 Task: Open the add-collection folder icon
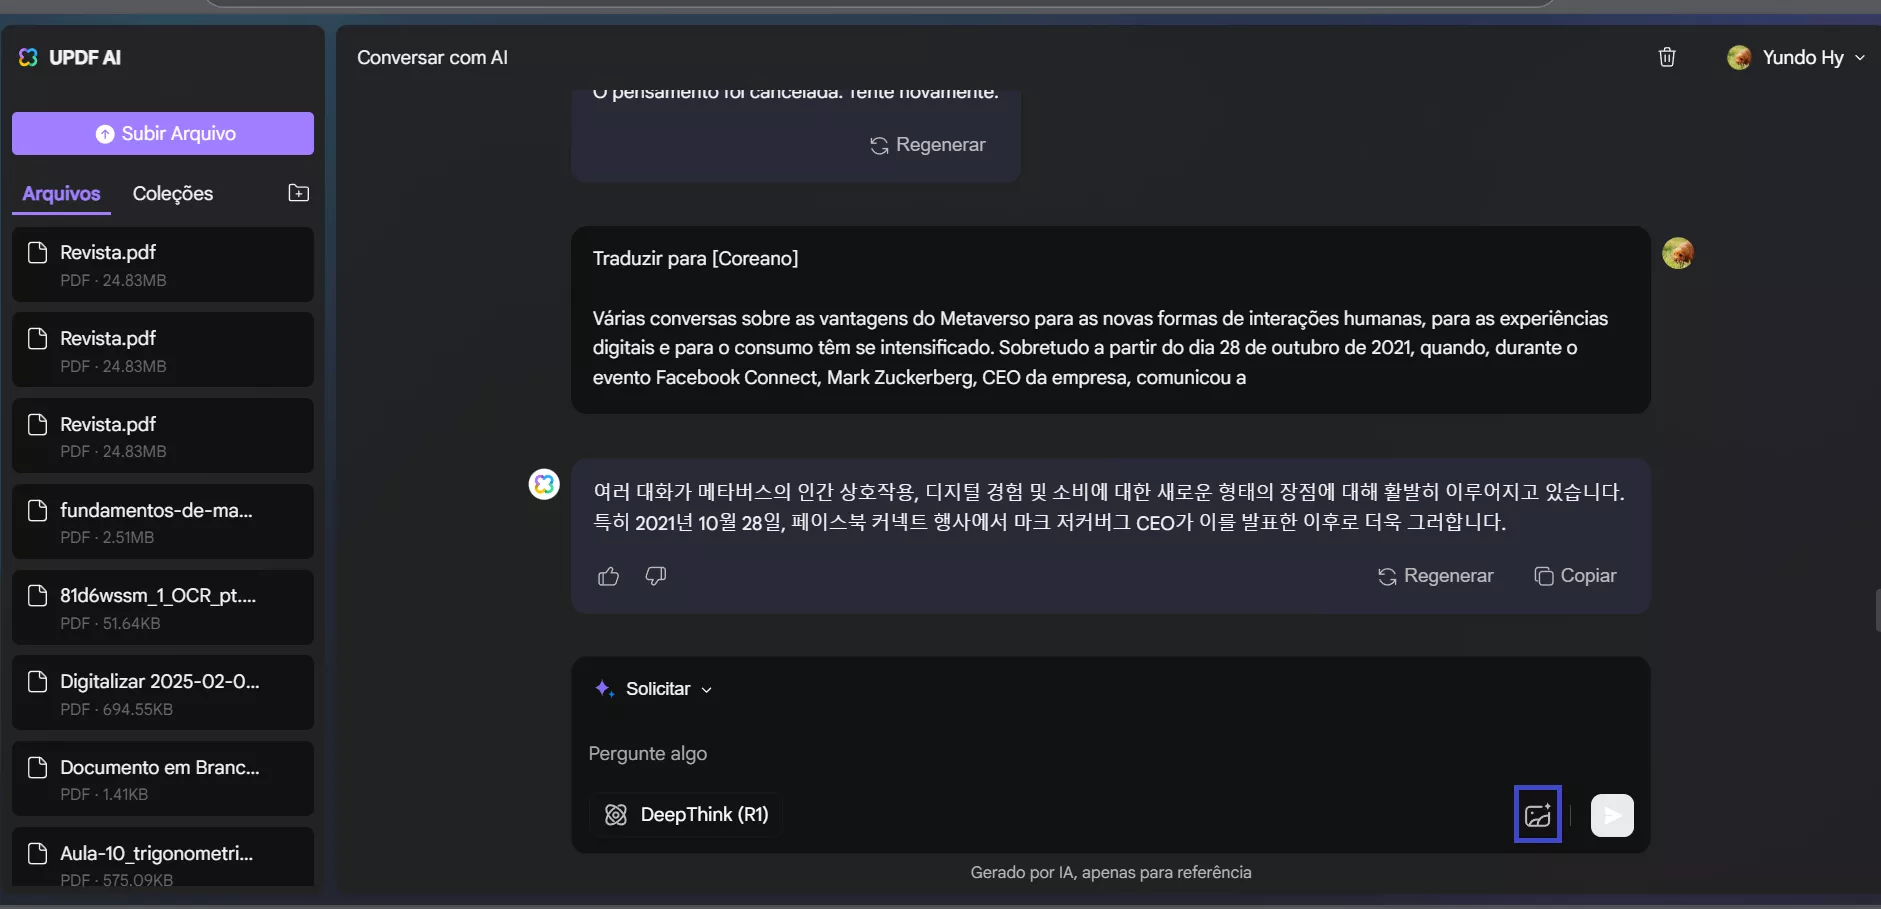[298, 193]
